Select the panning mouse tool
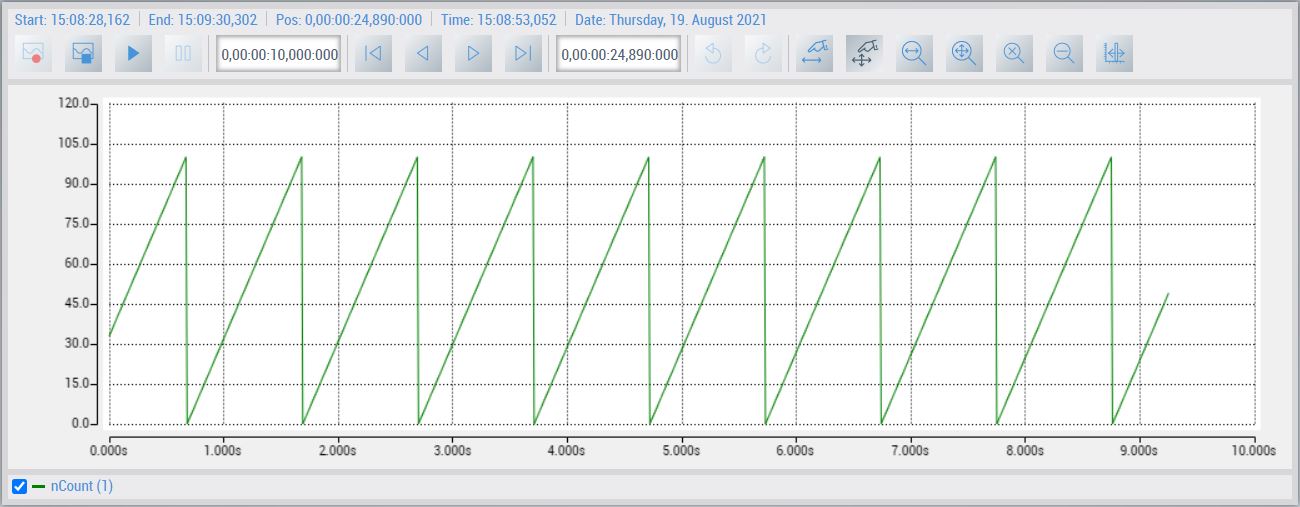This screenshot has width=1300, height=507. 864,53
